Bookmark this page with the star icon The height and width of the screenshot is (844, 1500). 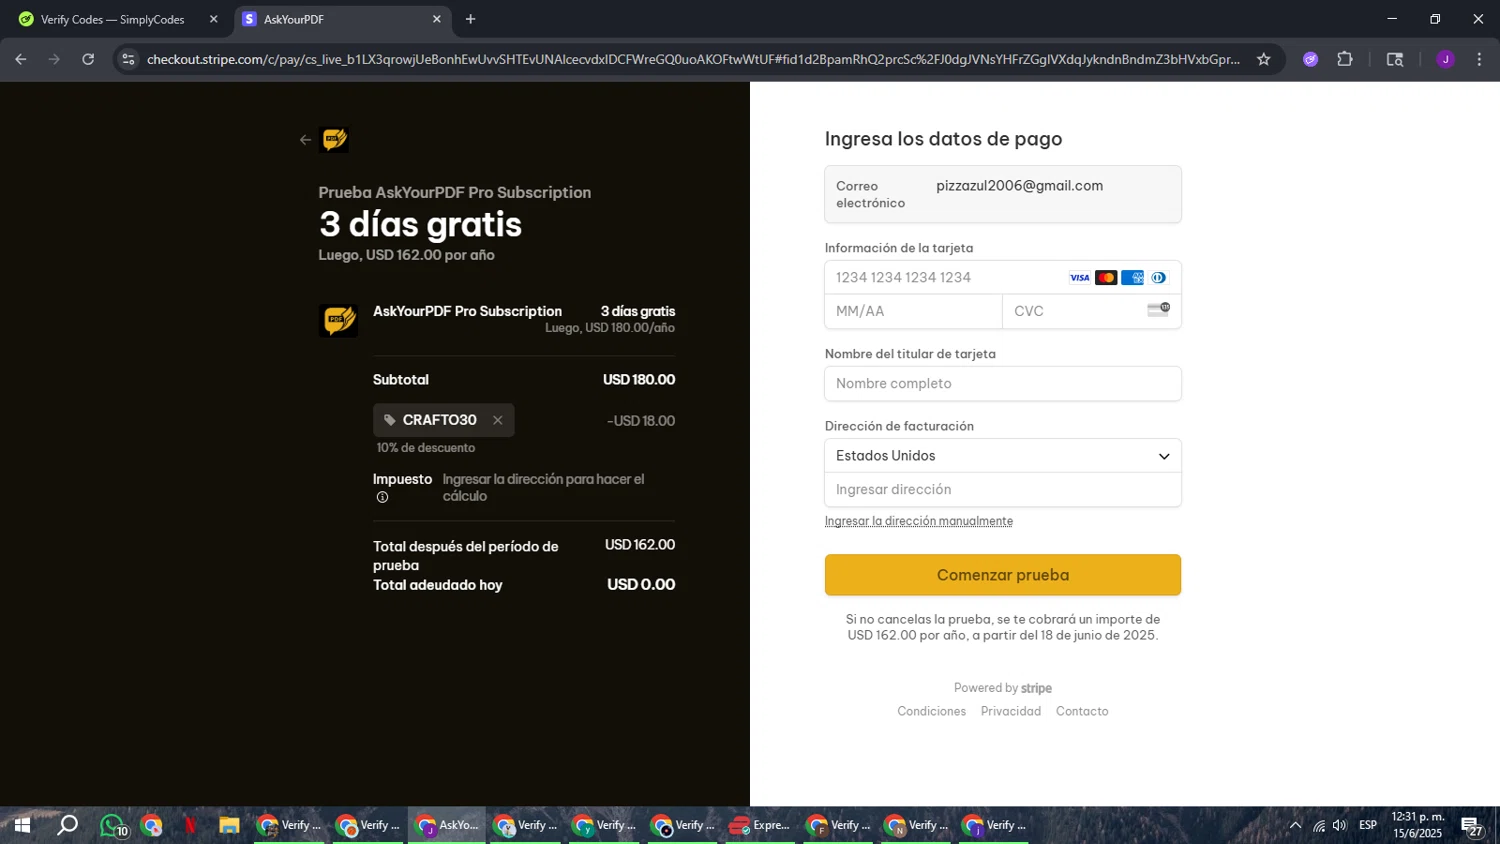(x=1264, y=59)
